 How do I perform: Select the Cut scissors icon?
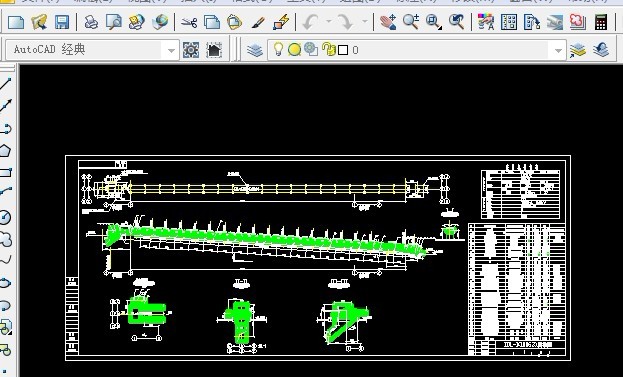189,22
